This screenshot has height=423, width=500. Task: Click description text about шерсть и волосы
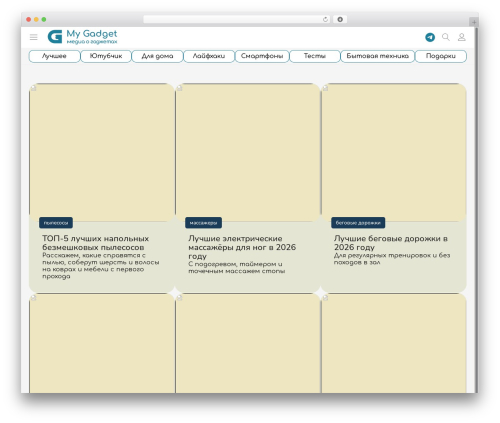[x=101, y=266]
